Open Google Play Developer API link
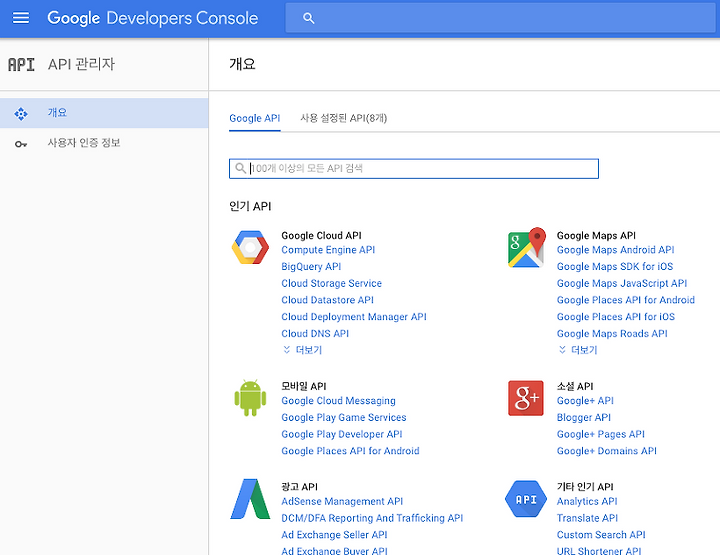 (x=342, y=434)
